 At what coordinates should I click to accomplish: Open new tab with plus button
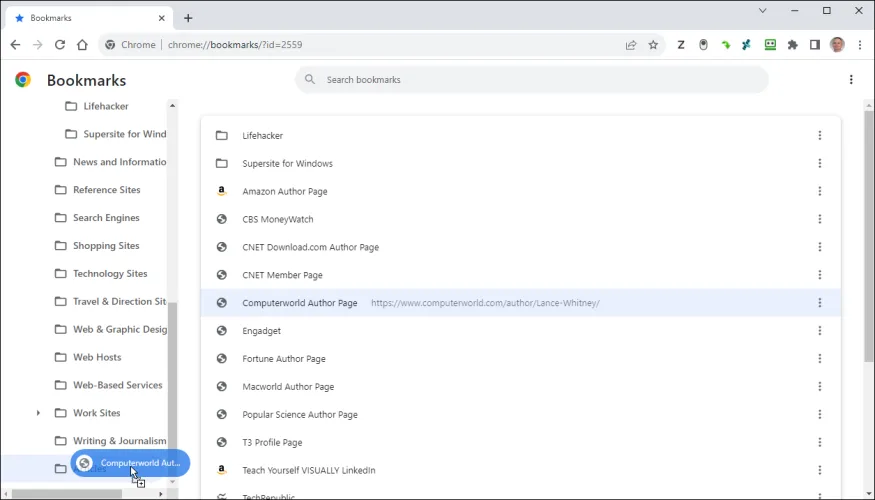tap(188, 18)
